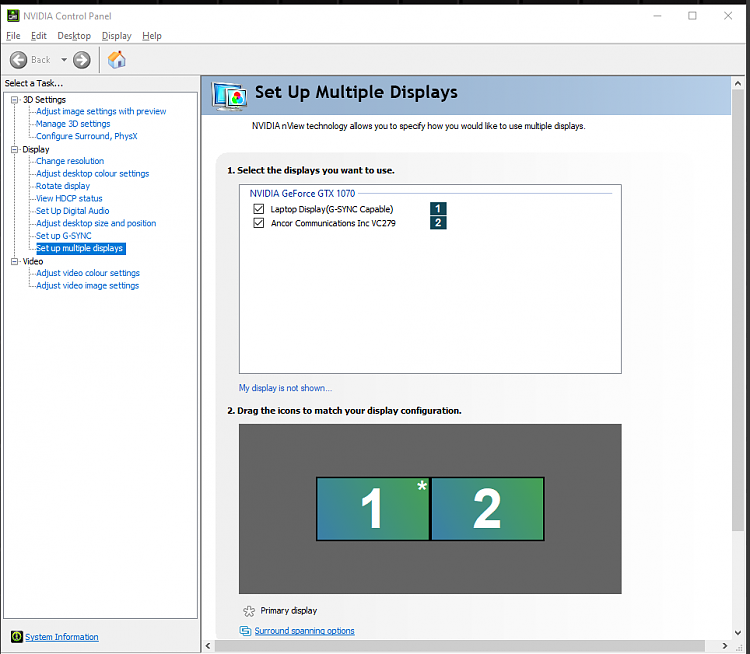The image size is (750, 654).
Task: Click the 'My display is not shown...' link
Action: (286, 388)
